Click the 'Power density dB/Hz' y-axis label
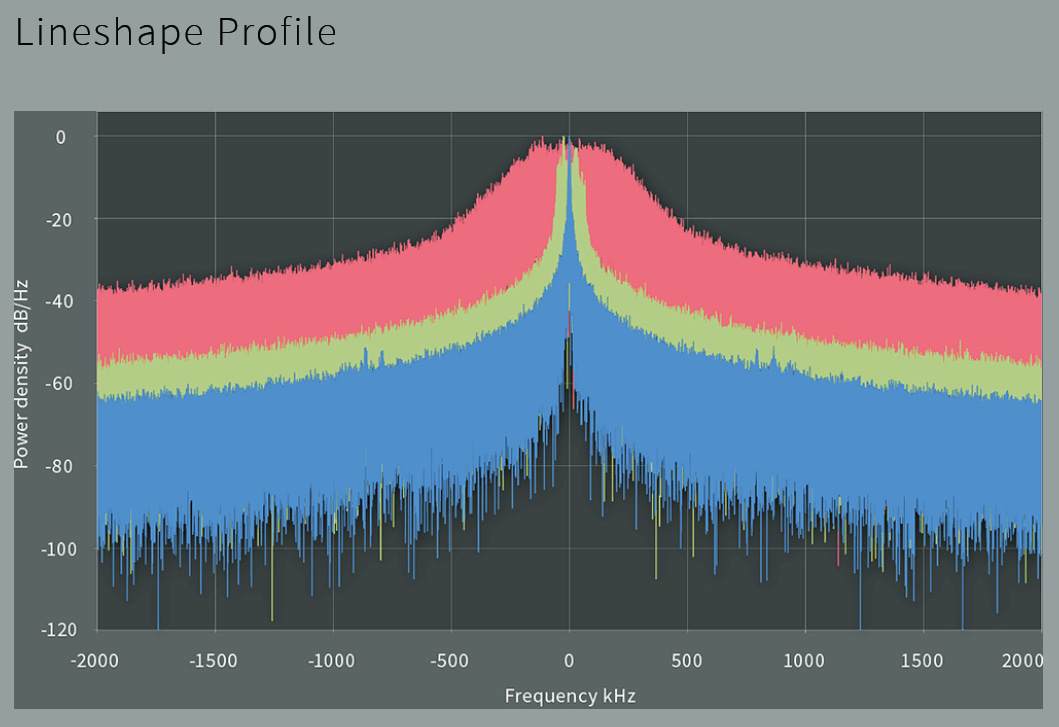Viewport: 1059px width, 727px height. pos(22,374)
